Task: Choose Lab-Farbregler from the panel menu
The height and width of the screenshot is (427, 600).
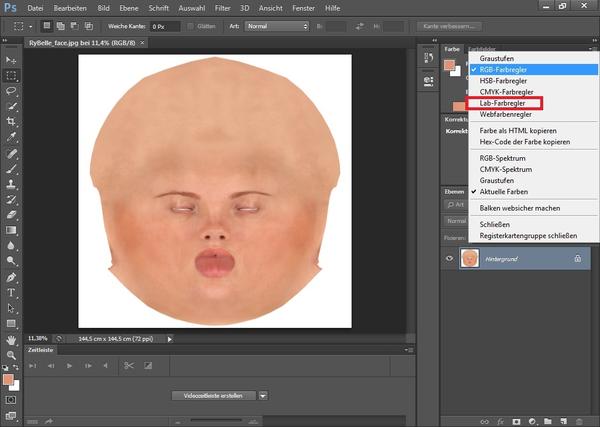Action: coord(505,103)
